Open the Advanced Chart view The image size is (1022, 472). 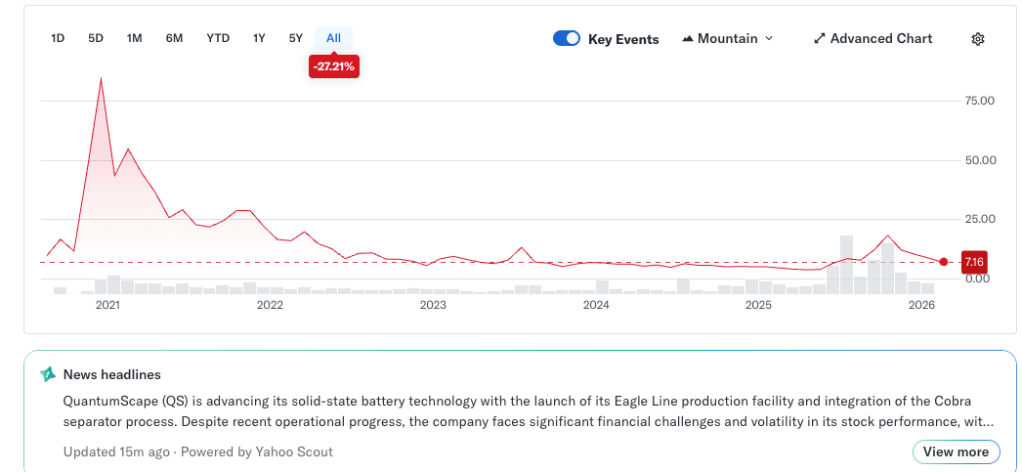[x=880, y=39]
